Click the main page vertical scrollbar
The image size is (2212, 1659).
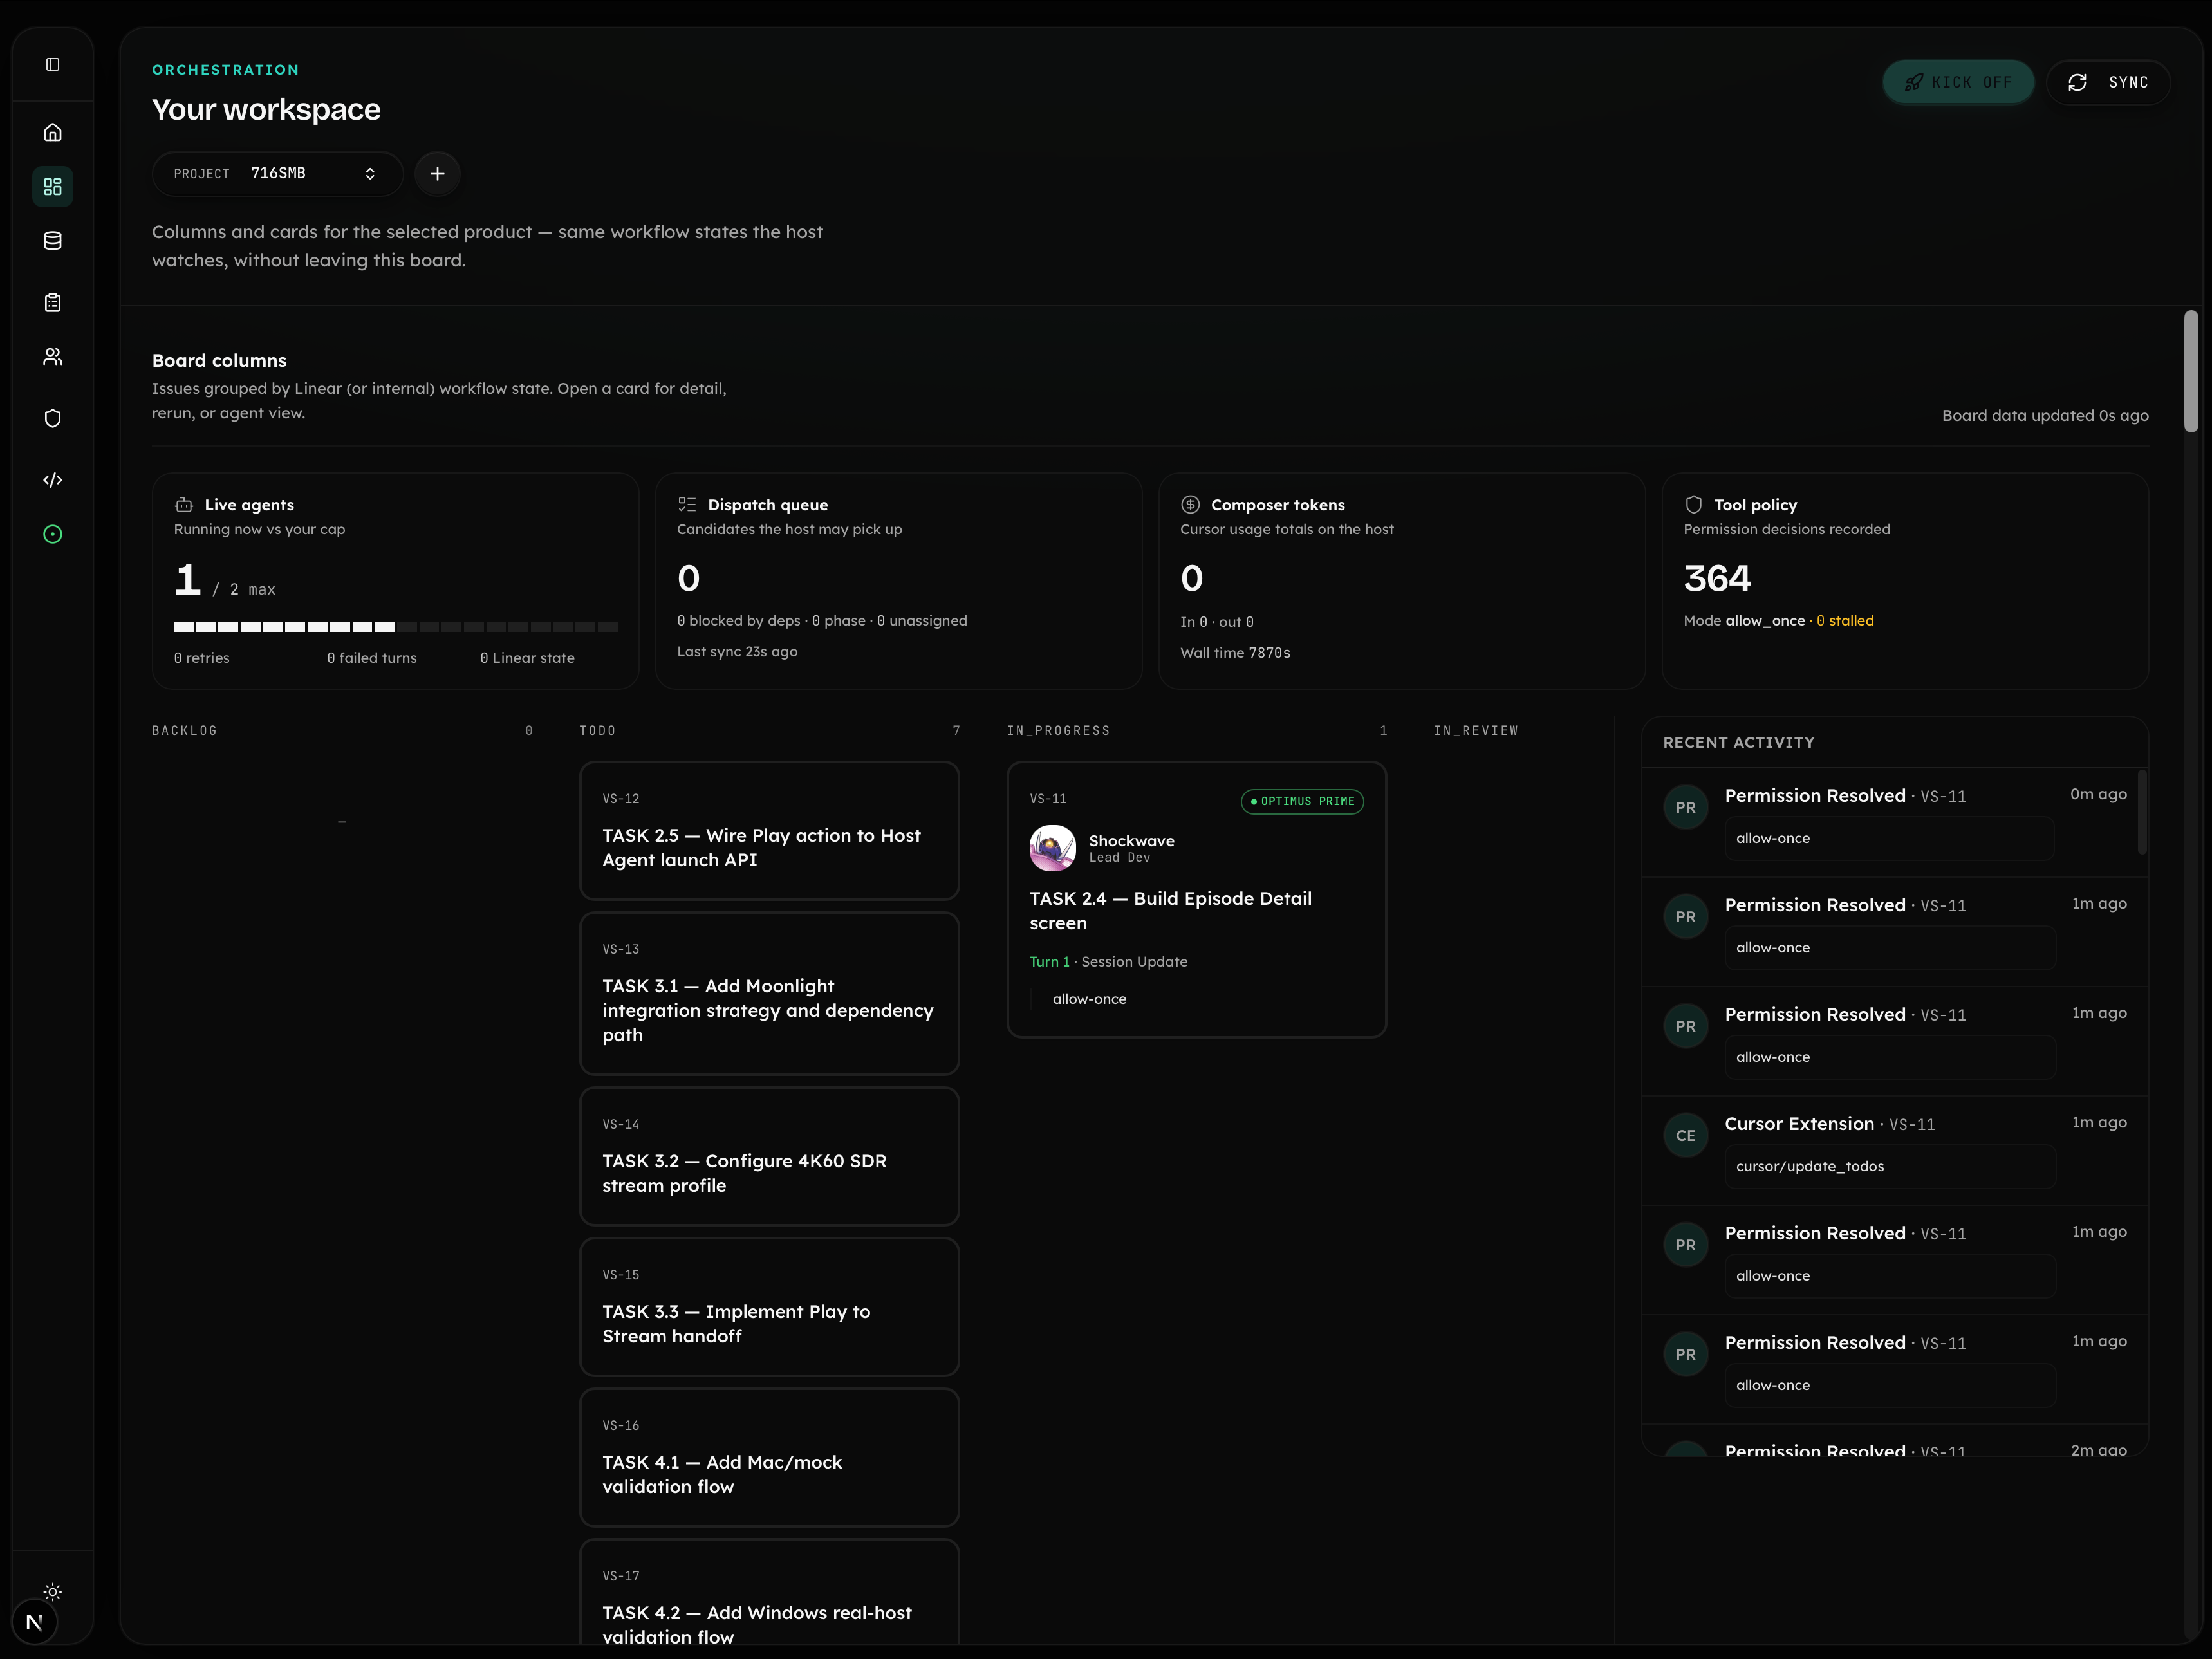pyautogui.click(x=2191, y=372)
